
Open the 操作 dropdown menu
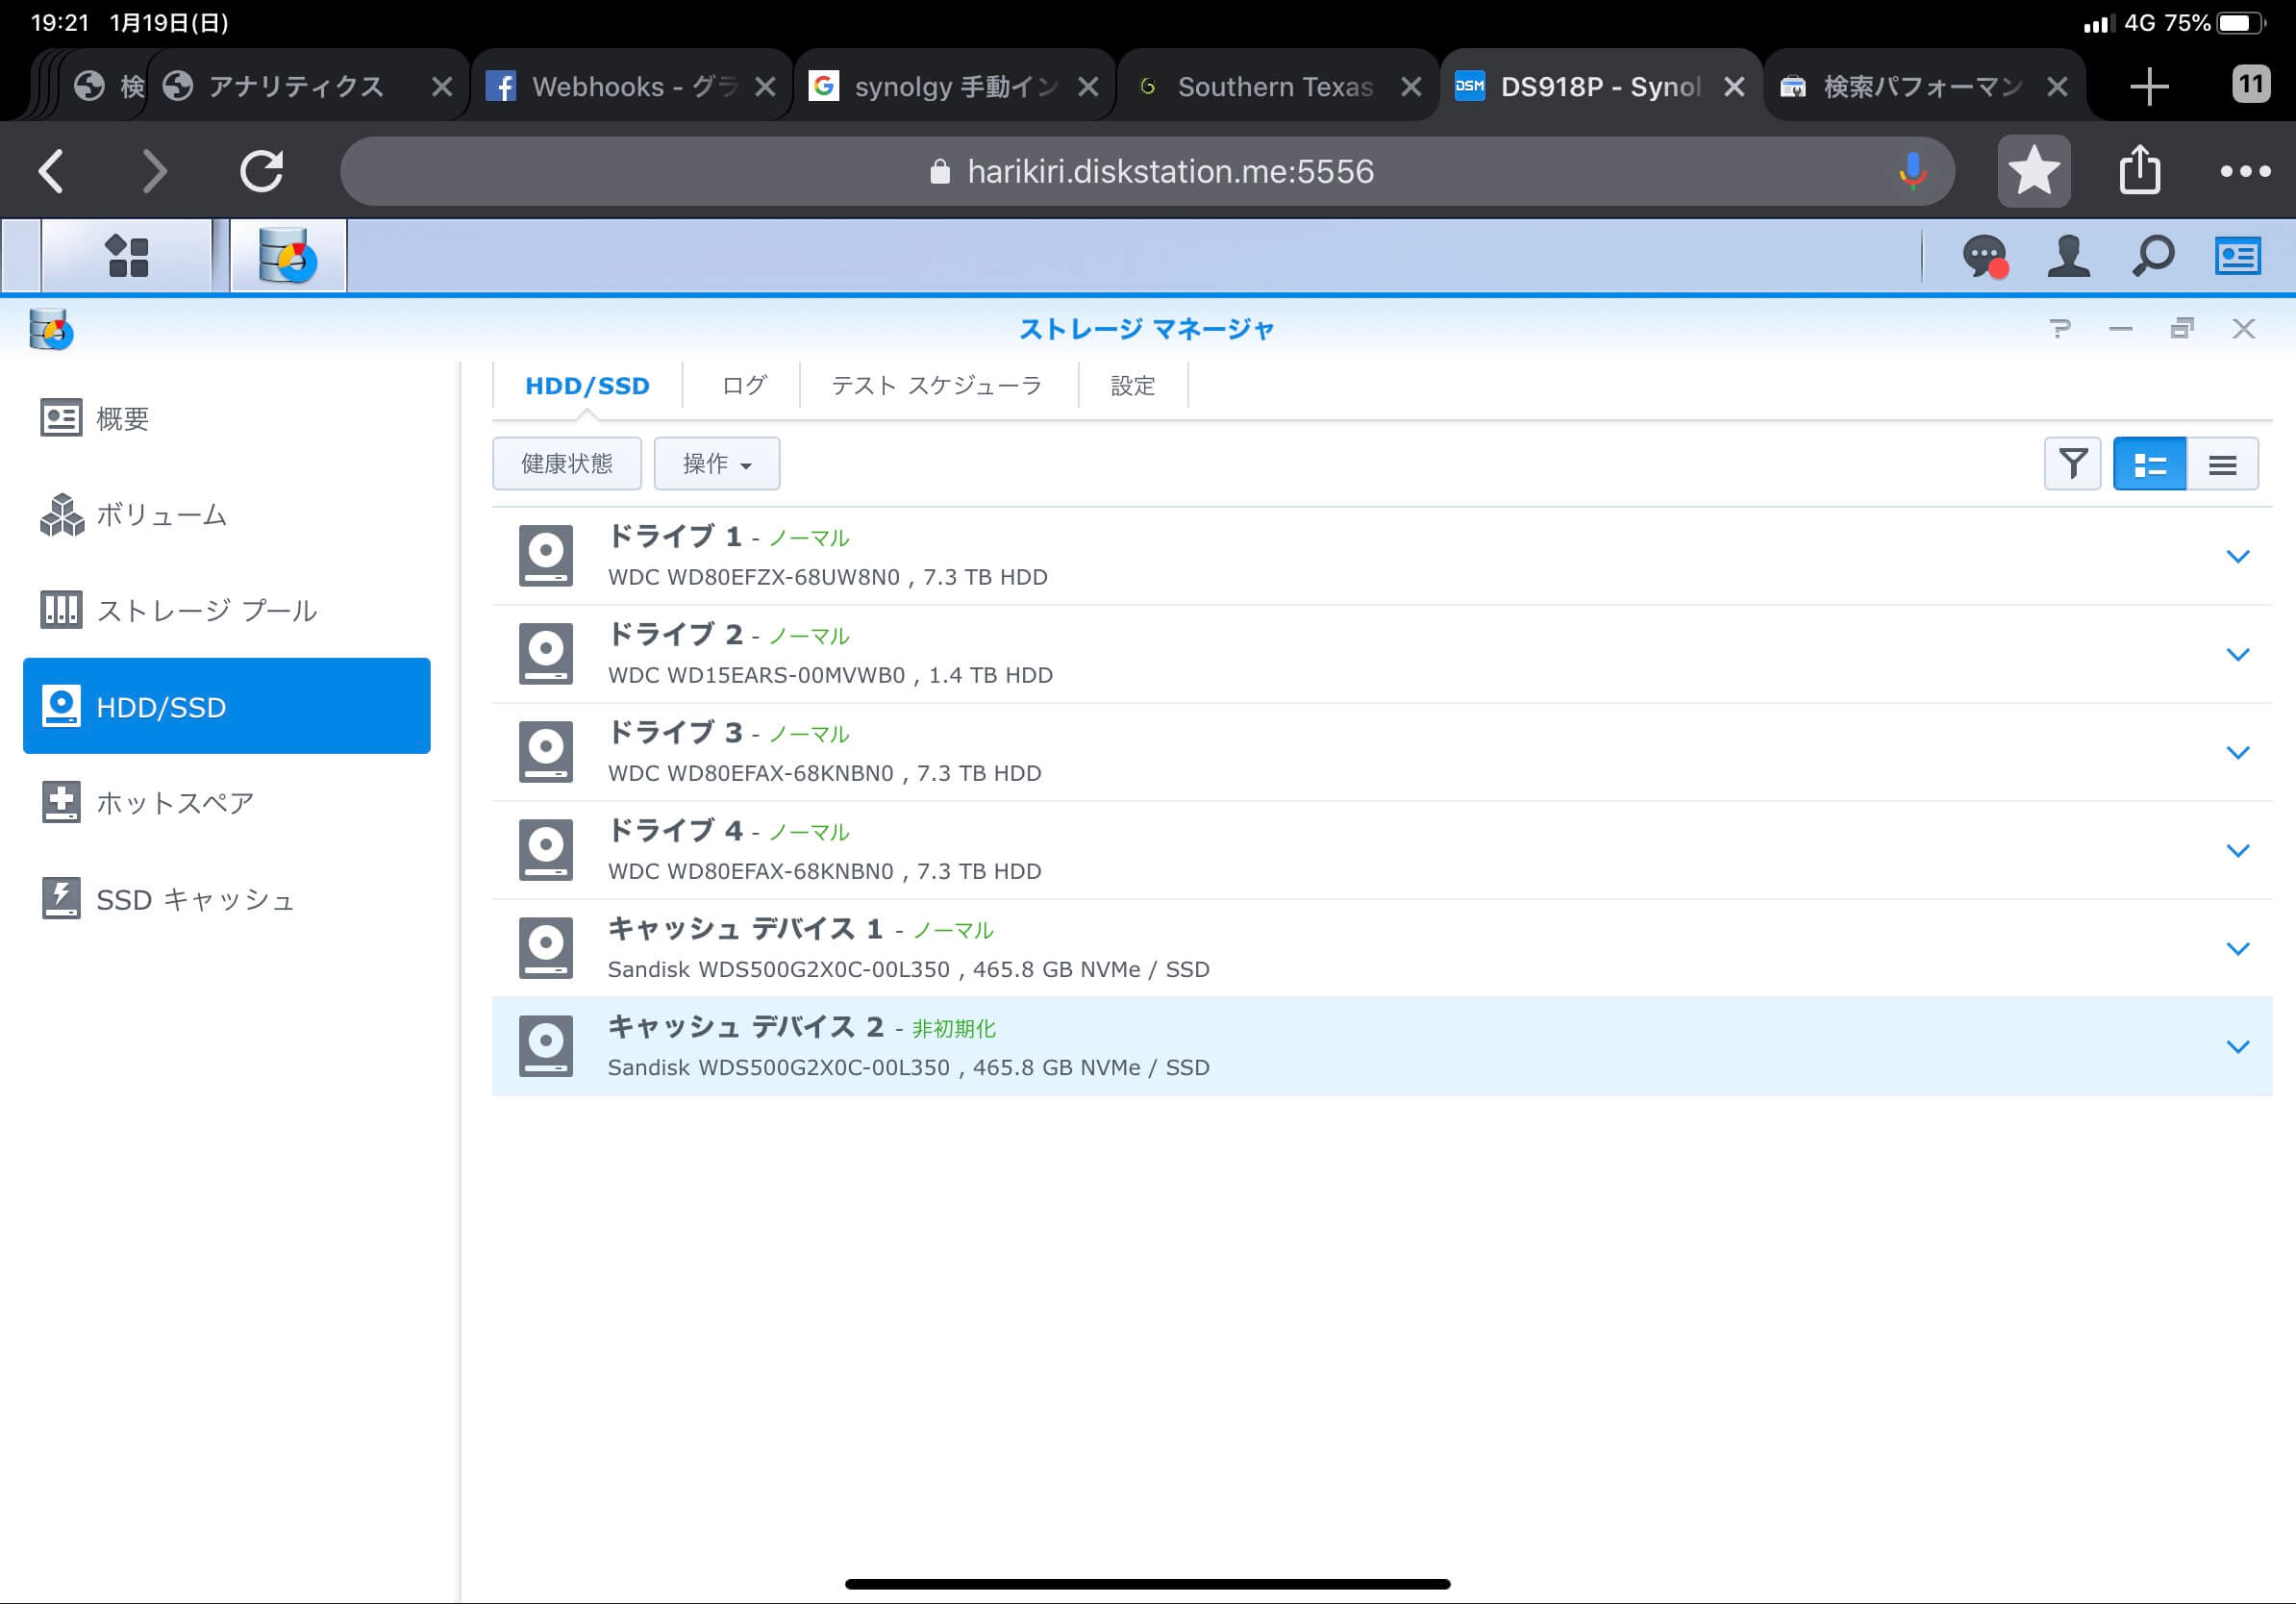[716, 464]
